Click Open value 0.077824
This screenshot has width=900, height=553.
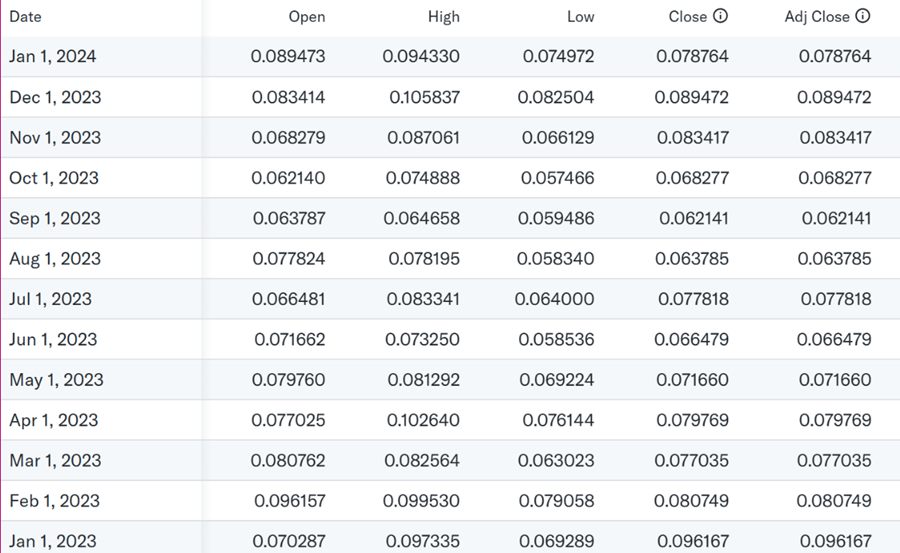pos(289,258)
